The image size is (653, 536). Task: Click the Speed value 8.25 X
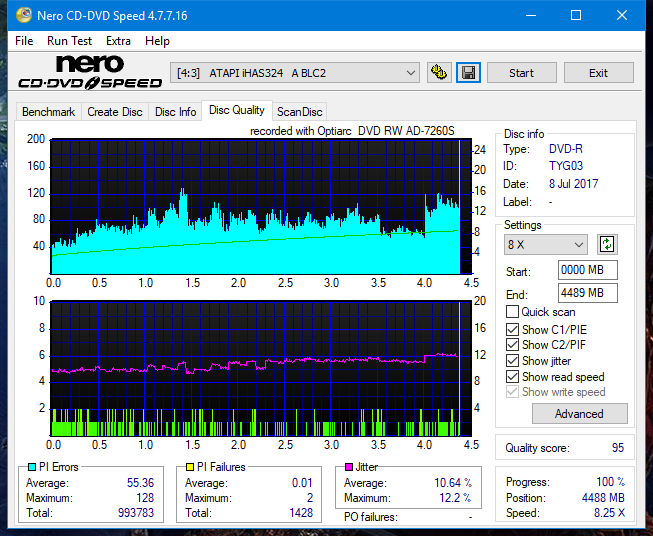click(x=609, y=513)
